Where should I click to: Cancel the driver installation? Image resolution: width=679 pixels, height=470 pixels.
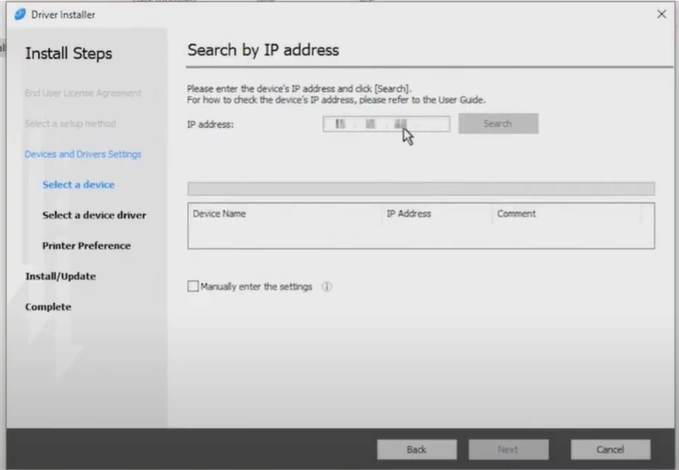610,450
